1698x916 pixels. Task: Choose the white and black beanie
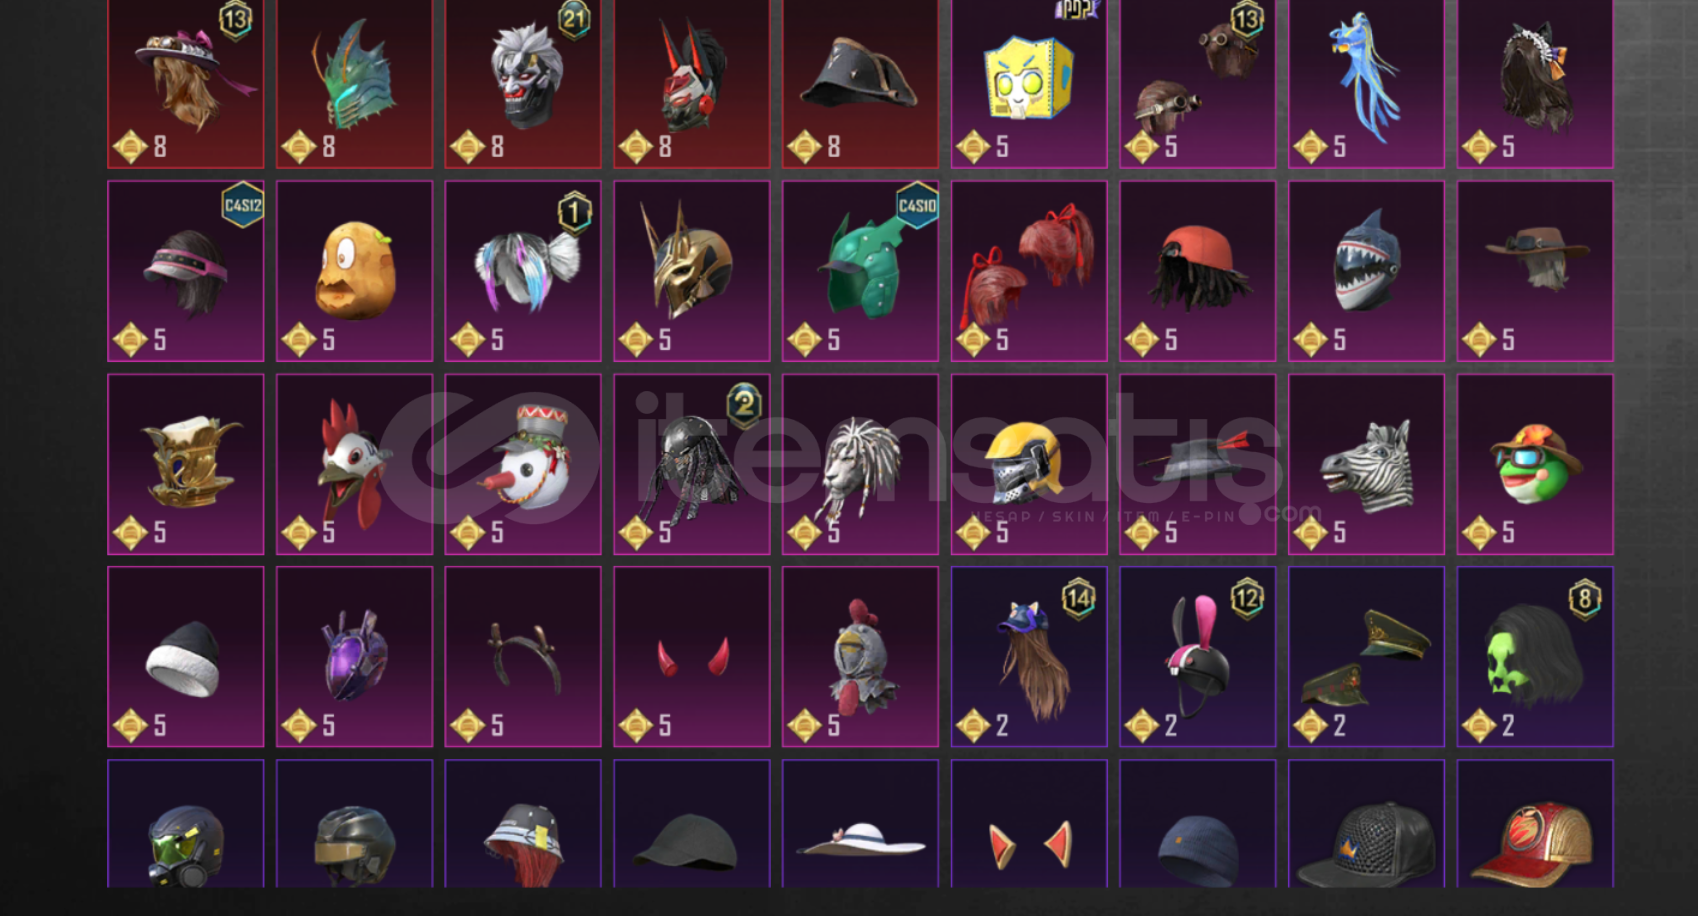186,657
